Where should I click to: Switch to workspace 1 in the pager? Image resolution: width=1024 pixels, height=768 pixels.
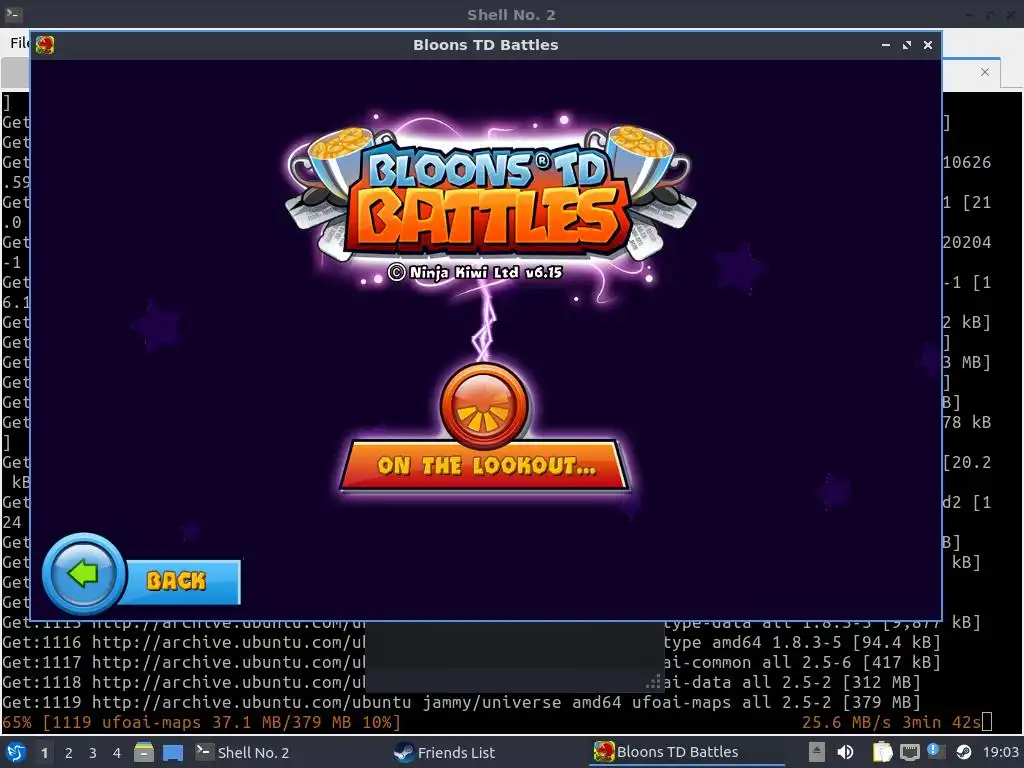pyautogui.click(x=44, y=753)
